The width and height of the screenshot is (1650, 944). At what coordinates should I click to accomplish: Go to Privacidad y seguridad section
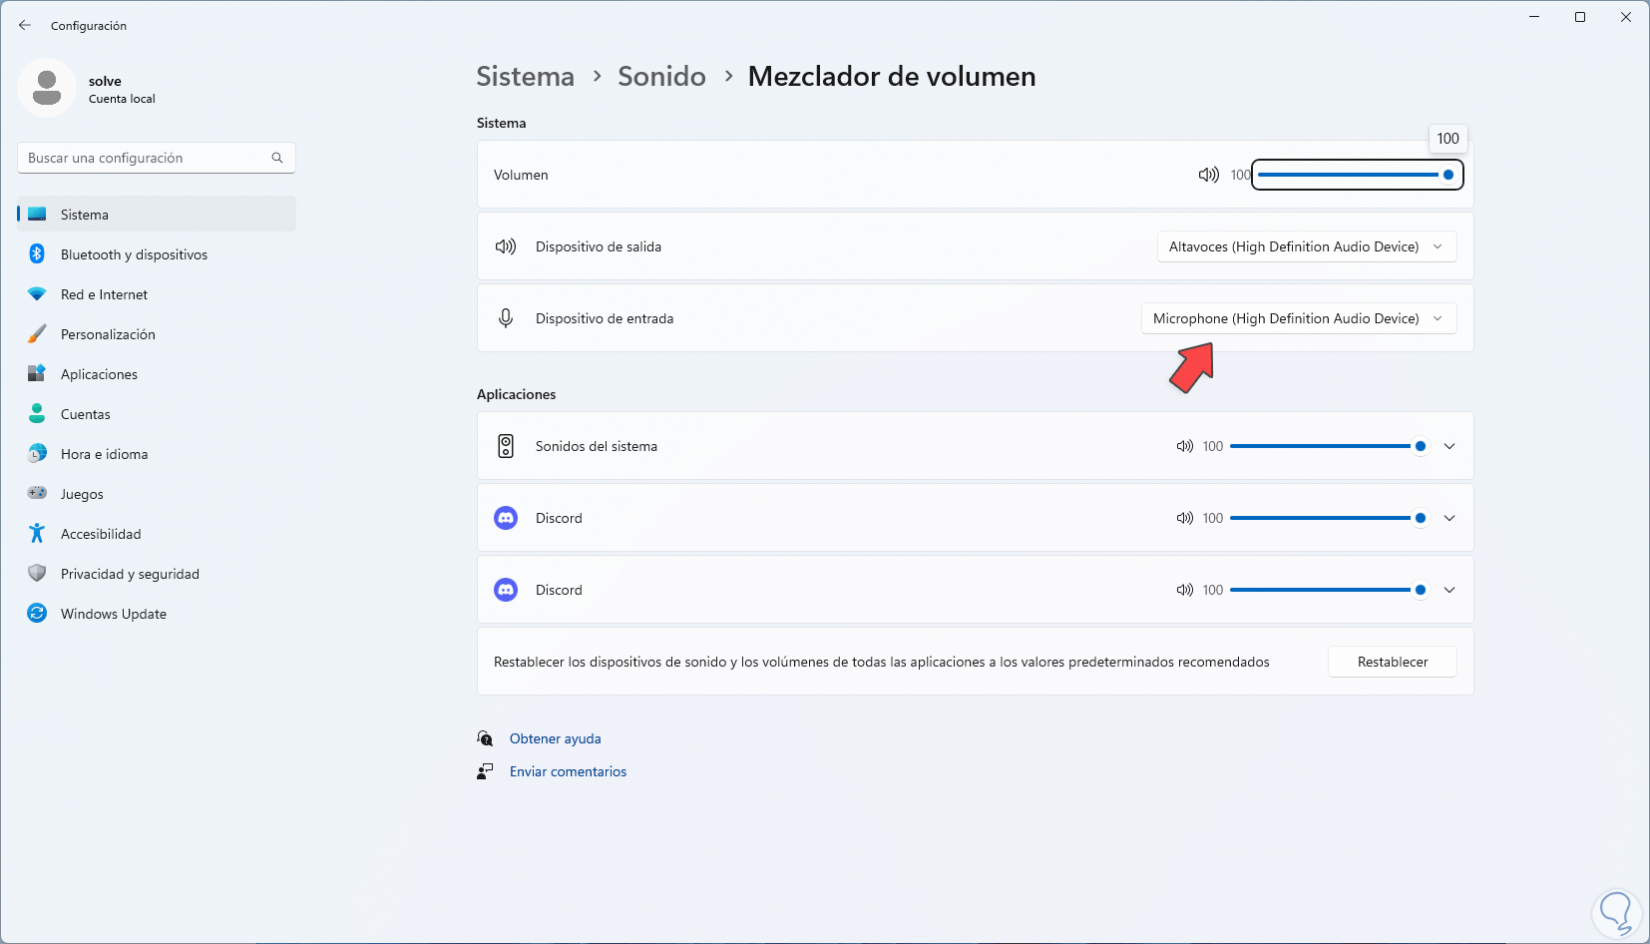coord(130,574)
